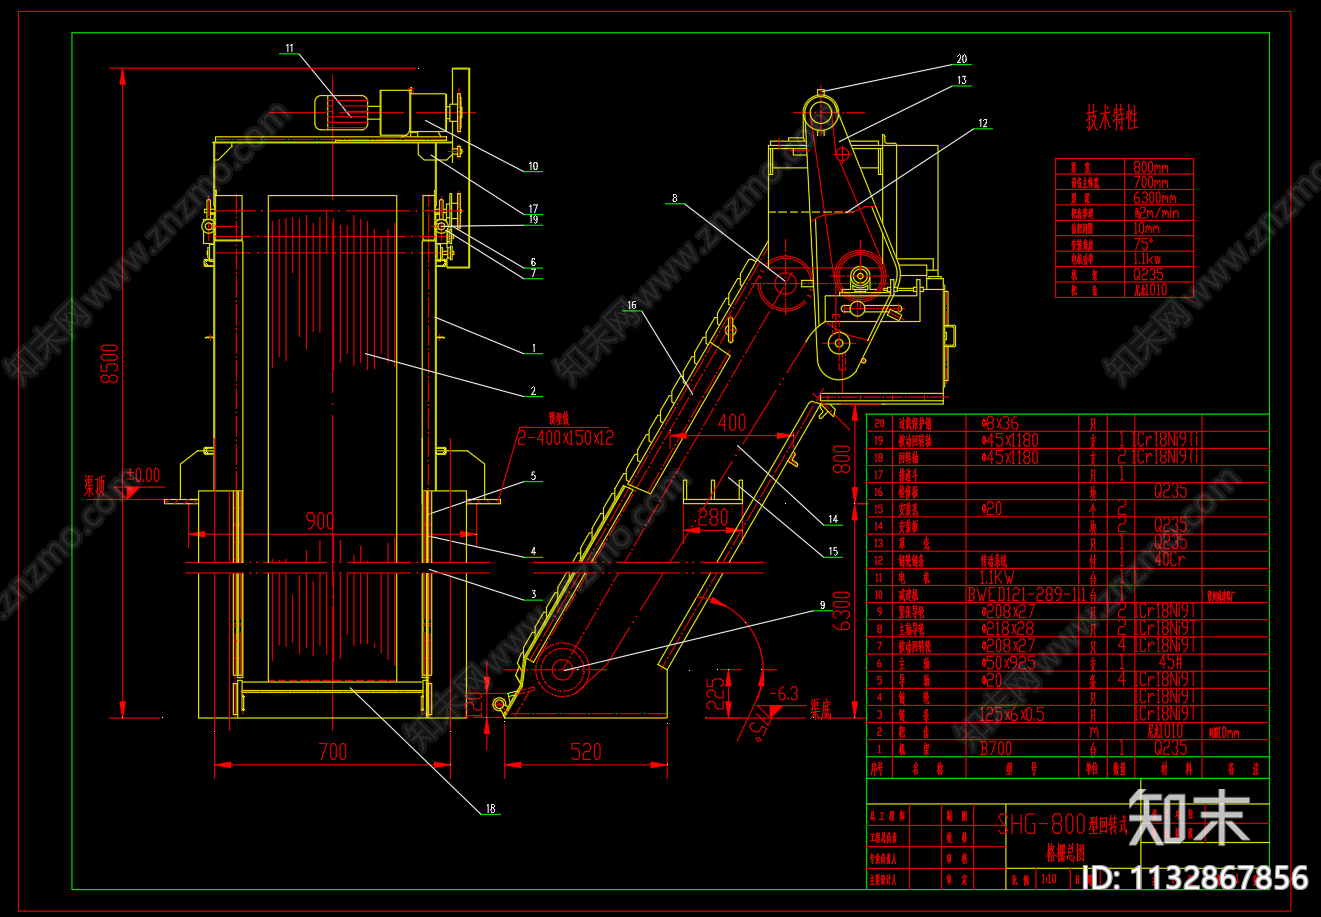Click the Φ8x36 cell in row 20
Screen dimensions: 1321x917
click(x=1000, y=423)
